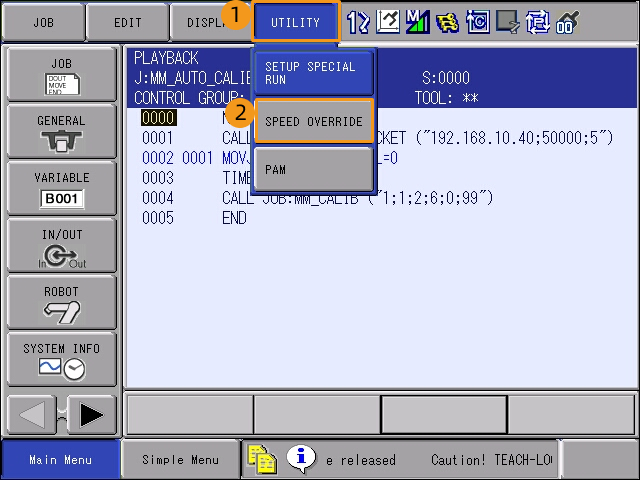
Task: Open the DISPLAY top menu
Action: 210,22
